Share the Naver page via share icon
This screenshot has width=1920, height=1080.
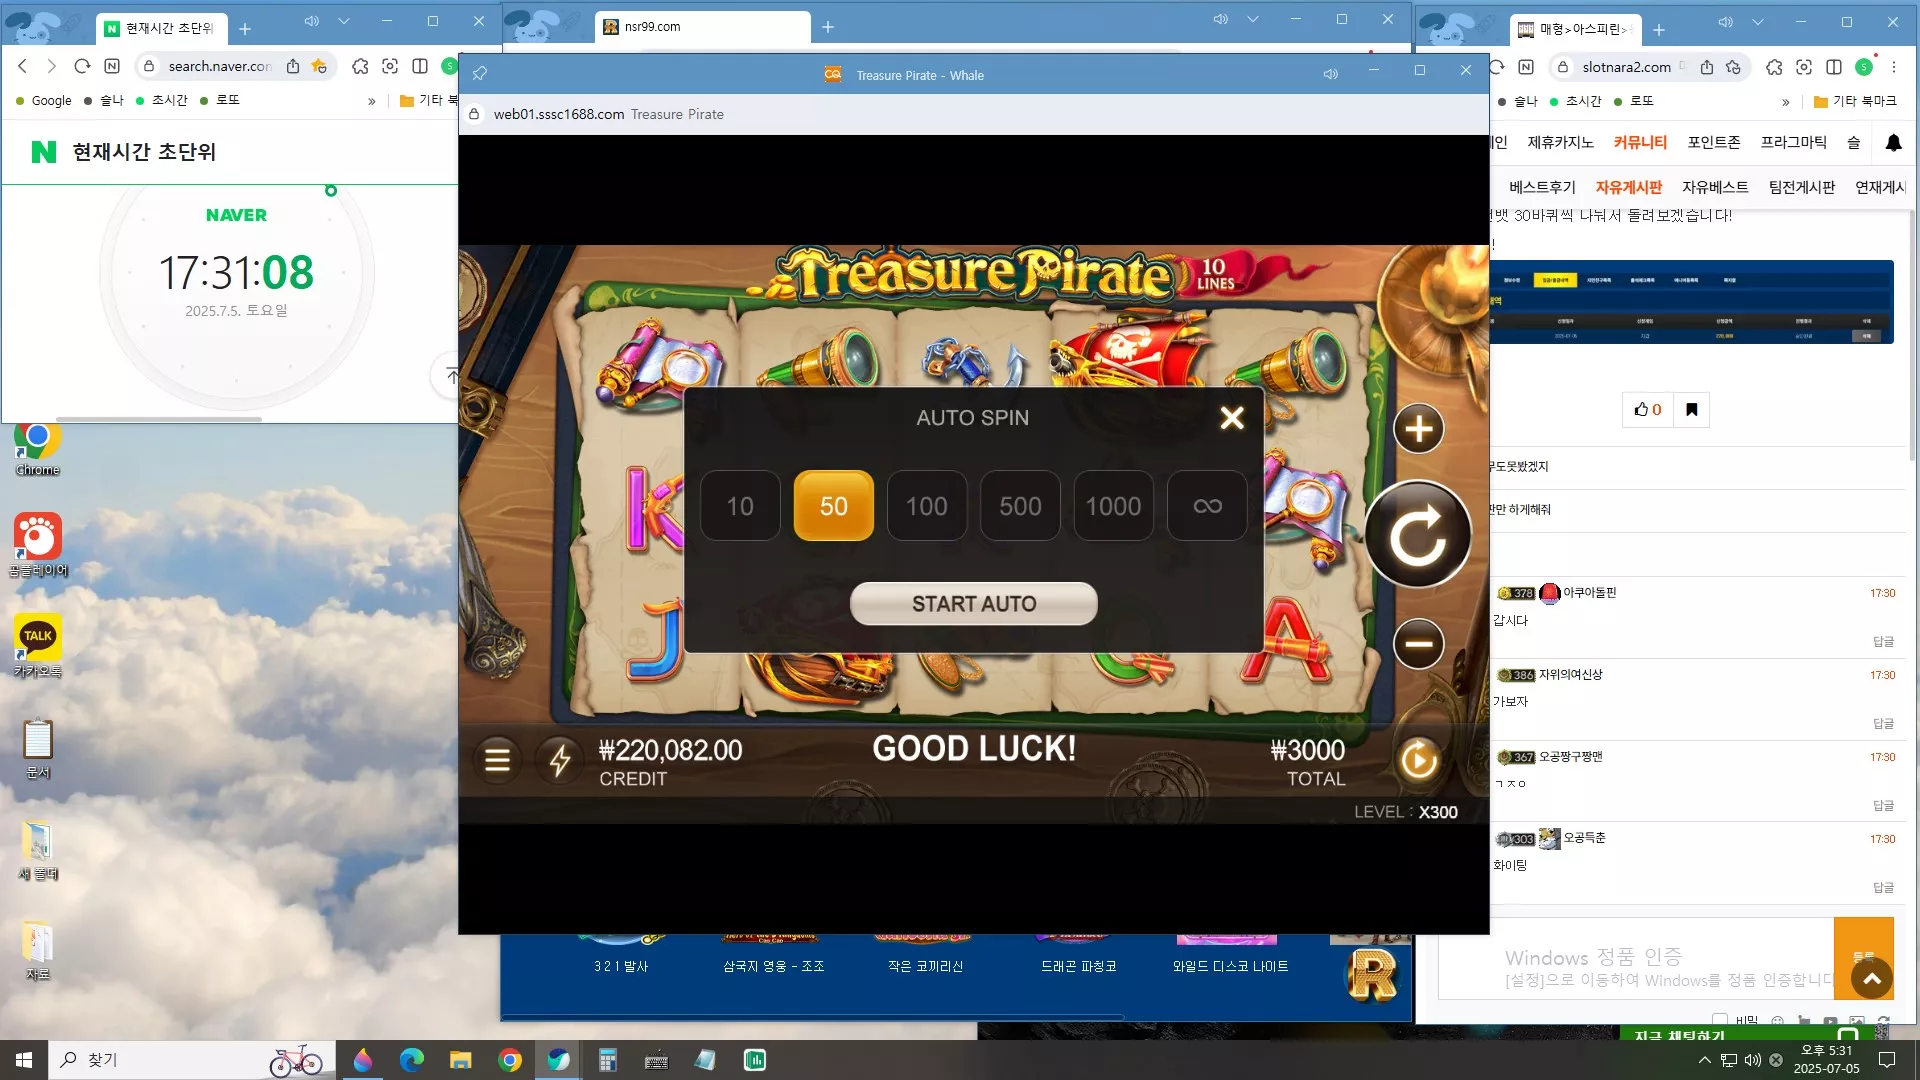(x=293, y=66)
